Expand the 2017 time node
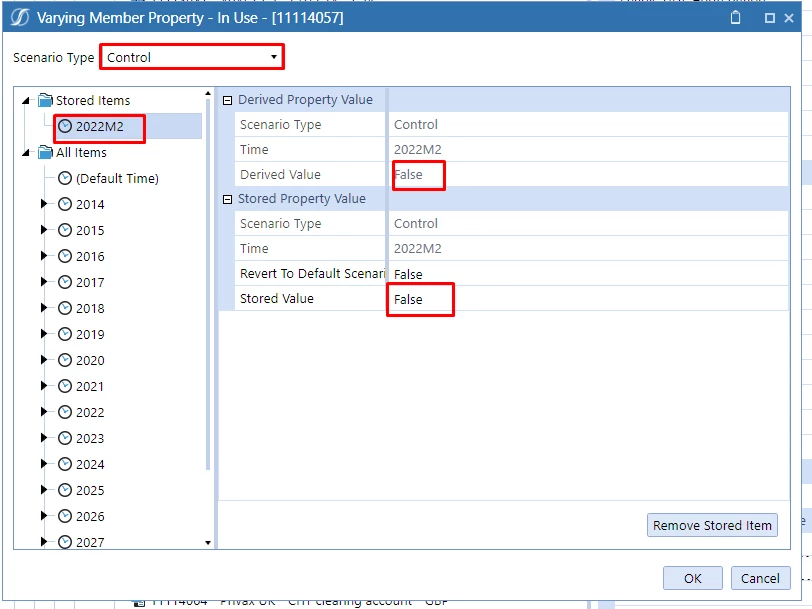The image size is (812, 609). pyautogui.click(x=44, y=282)
